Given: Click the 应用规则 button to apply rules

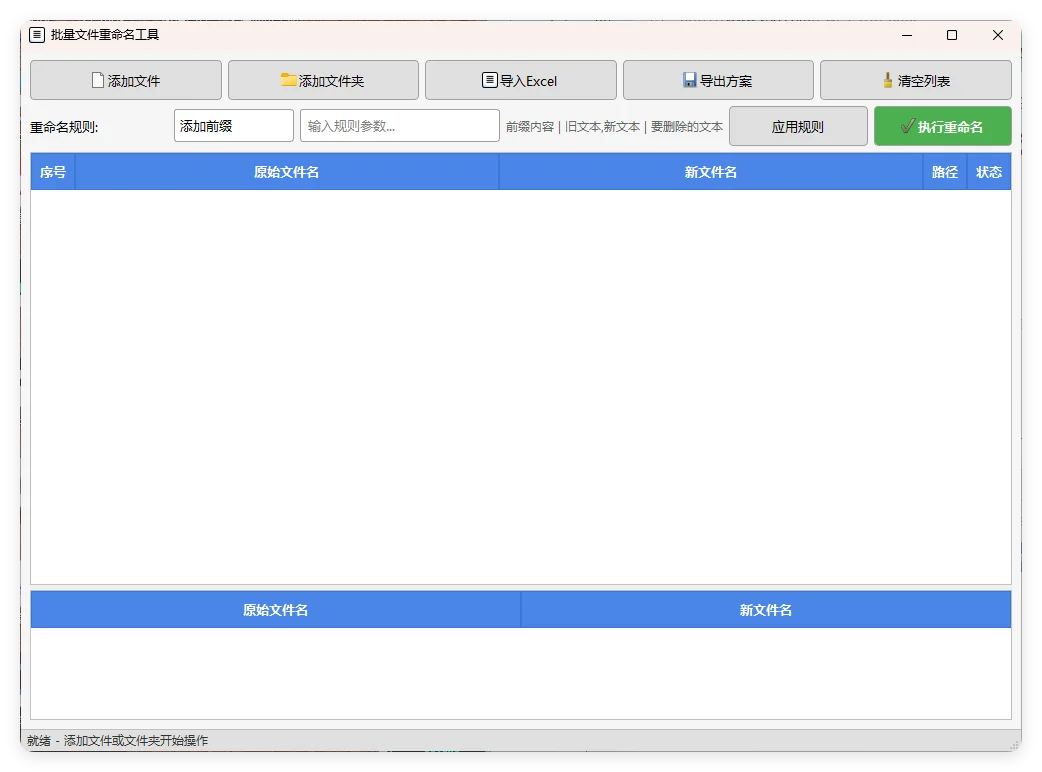Looking at the screenshot, I should [x=798, y=126].
